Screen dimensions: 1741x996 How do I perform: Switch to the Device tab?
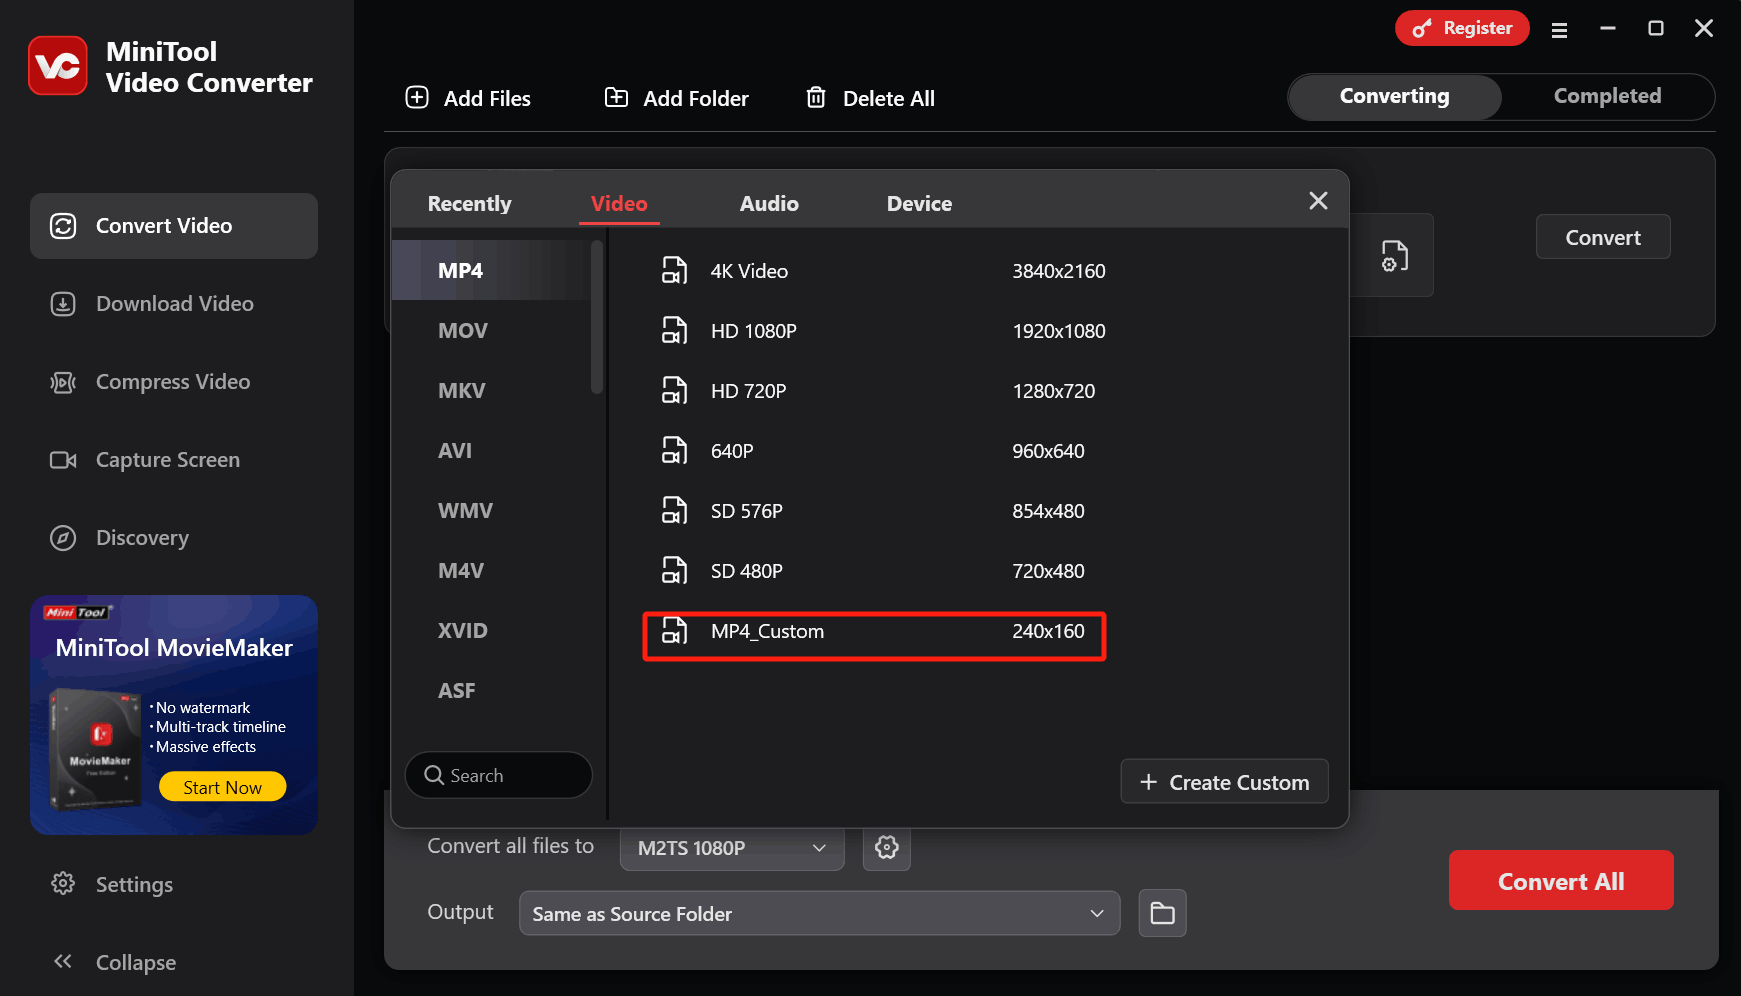pos(919,204)
